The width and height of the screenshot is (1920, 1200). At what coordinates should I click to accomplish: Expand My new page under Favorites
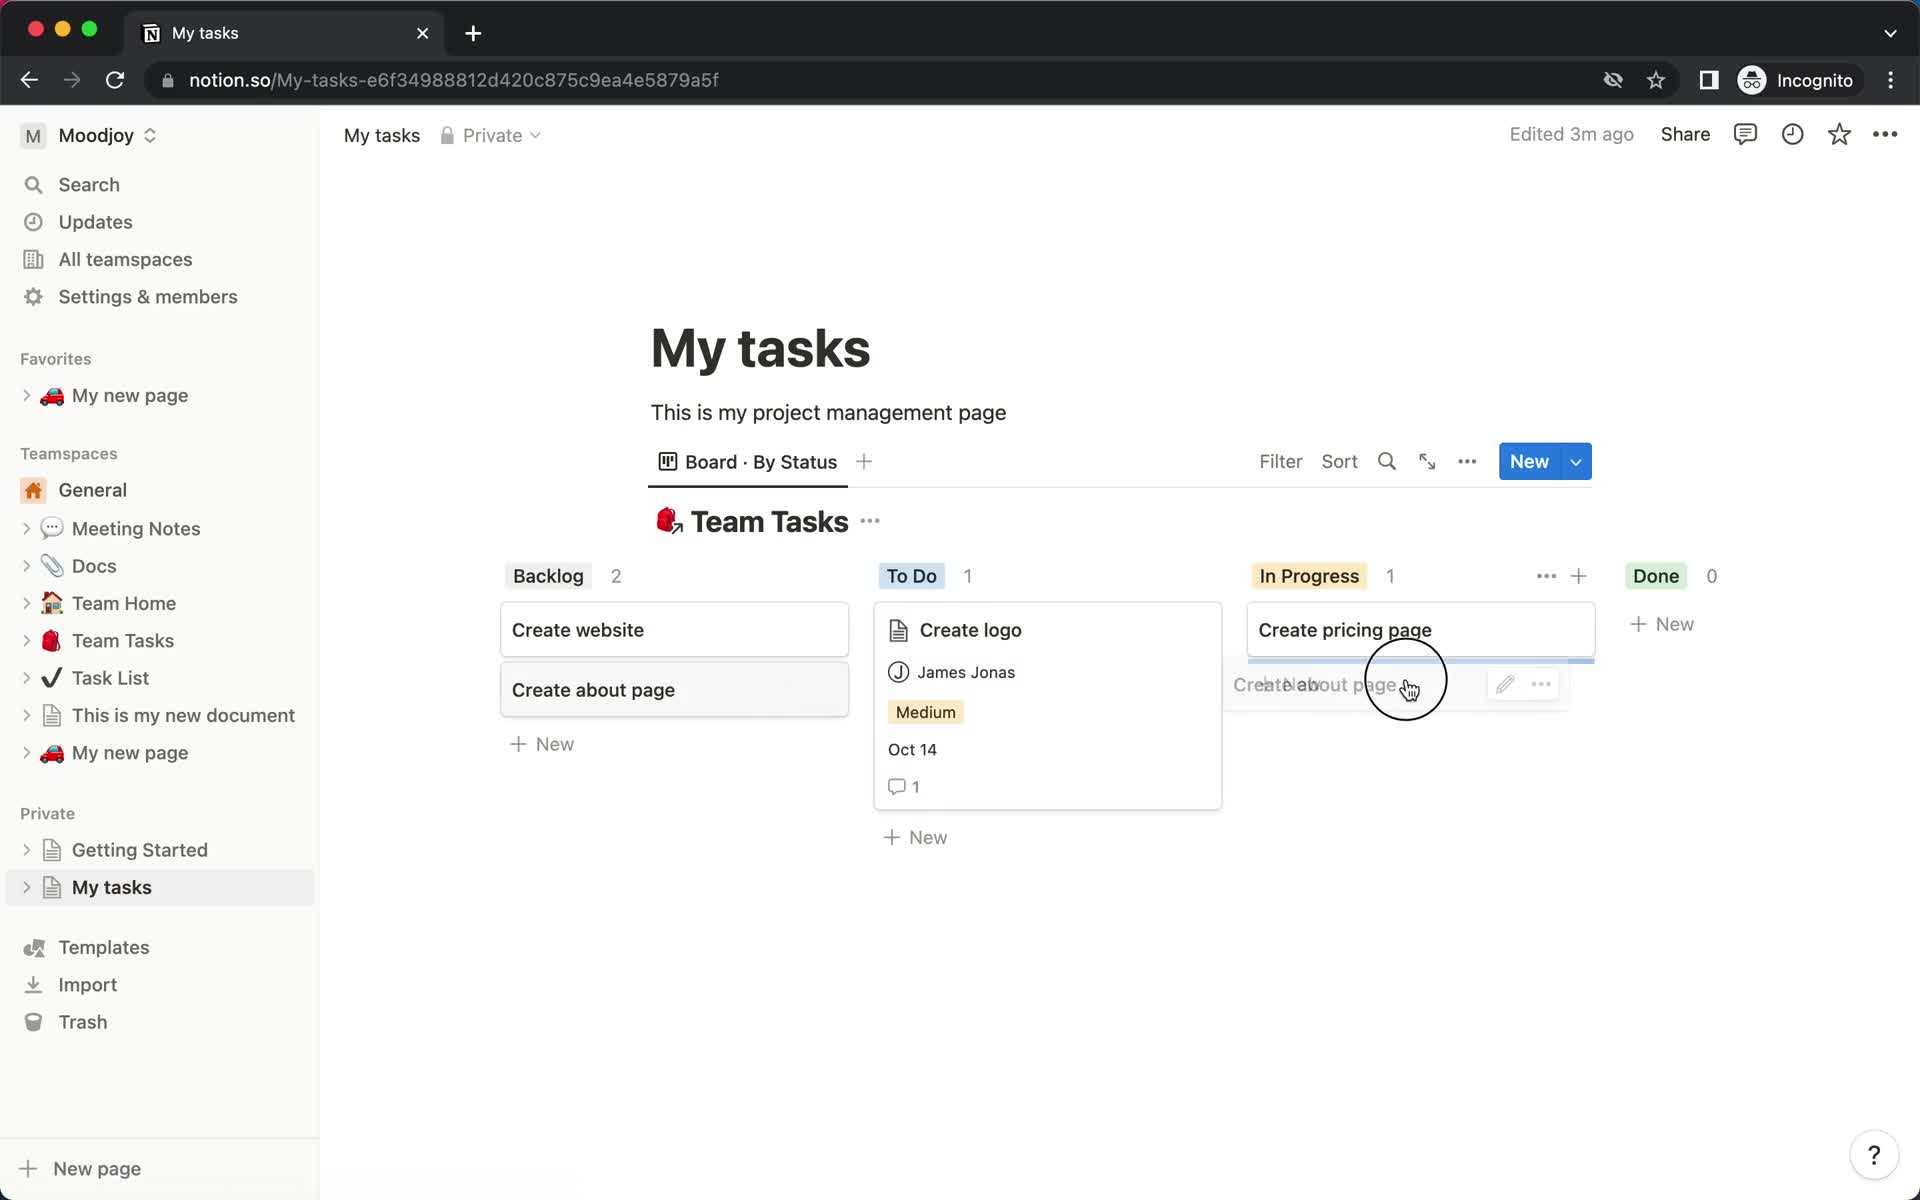pos(26,396)
